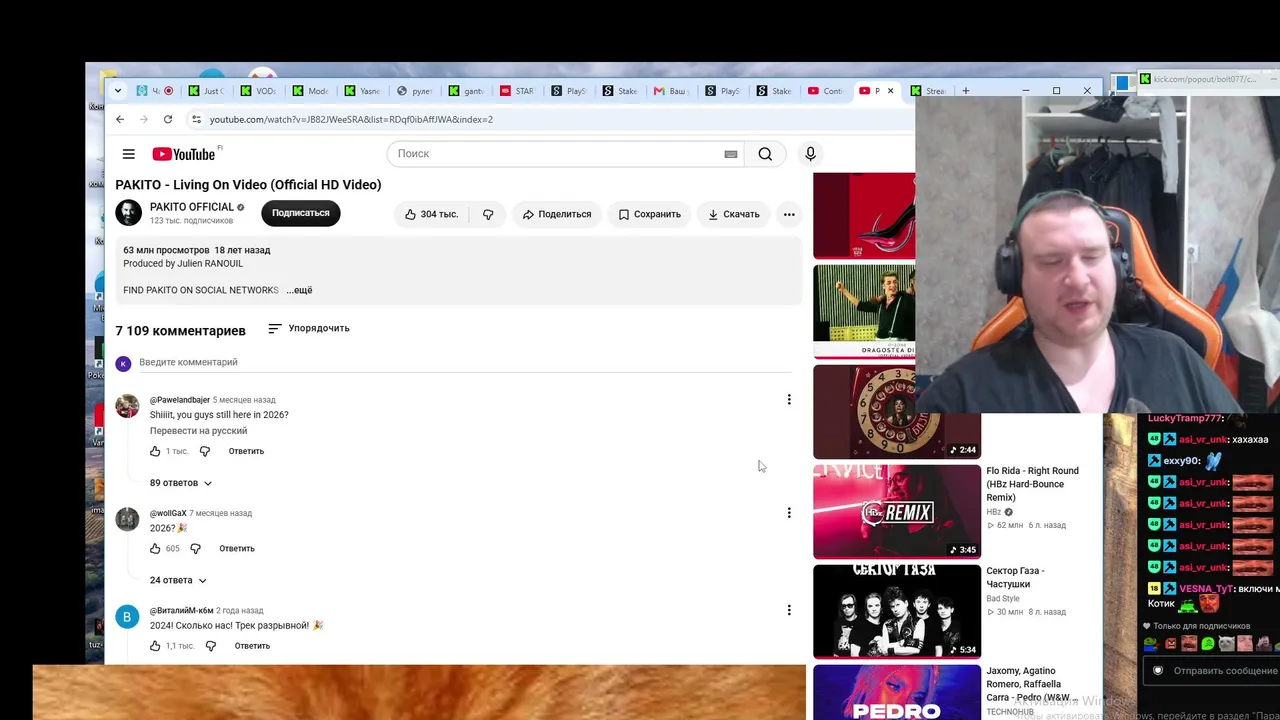Image resolution: width=1280 pixels, height=720 pixels.
Task: Like the video with 304 тыс. likes
Action: 431,214
